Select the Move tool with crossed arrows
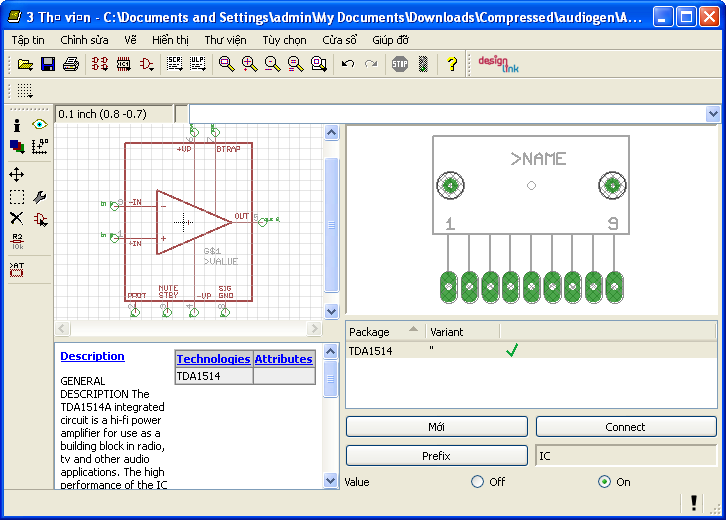Viewport: 726px width, 520px height. coord(17,174)
